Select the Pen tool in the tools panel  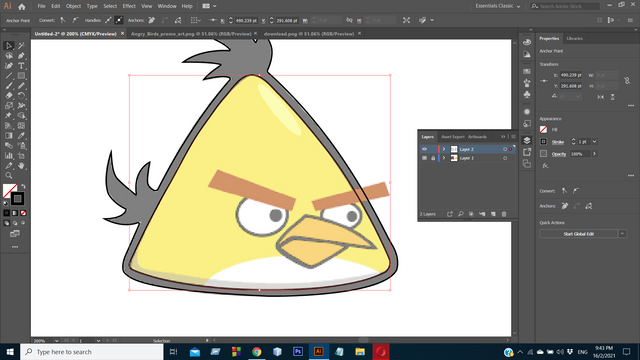click(x=21, y=56)
